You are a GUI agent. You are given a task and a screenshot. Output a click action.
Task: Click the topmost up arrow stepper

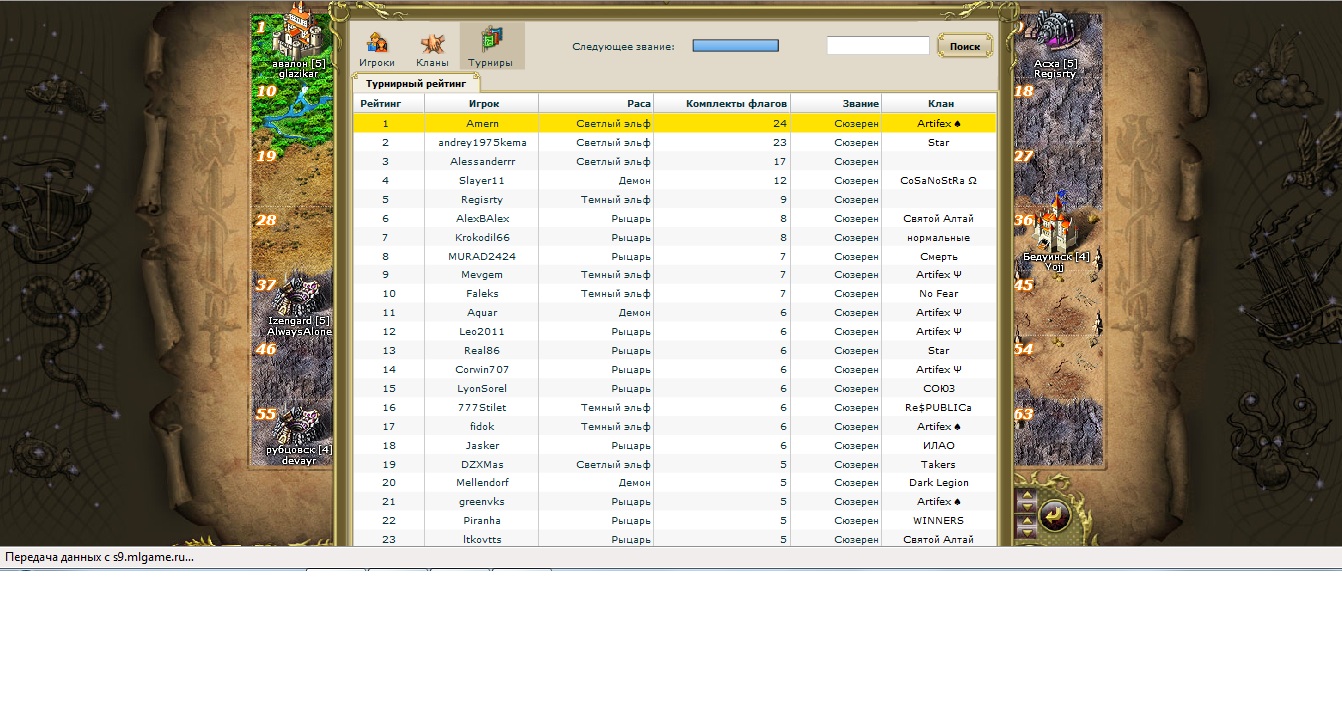(1027, 494)
